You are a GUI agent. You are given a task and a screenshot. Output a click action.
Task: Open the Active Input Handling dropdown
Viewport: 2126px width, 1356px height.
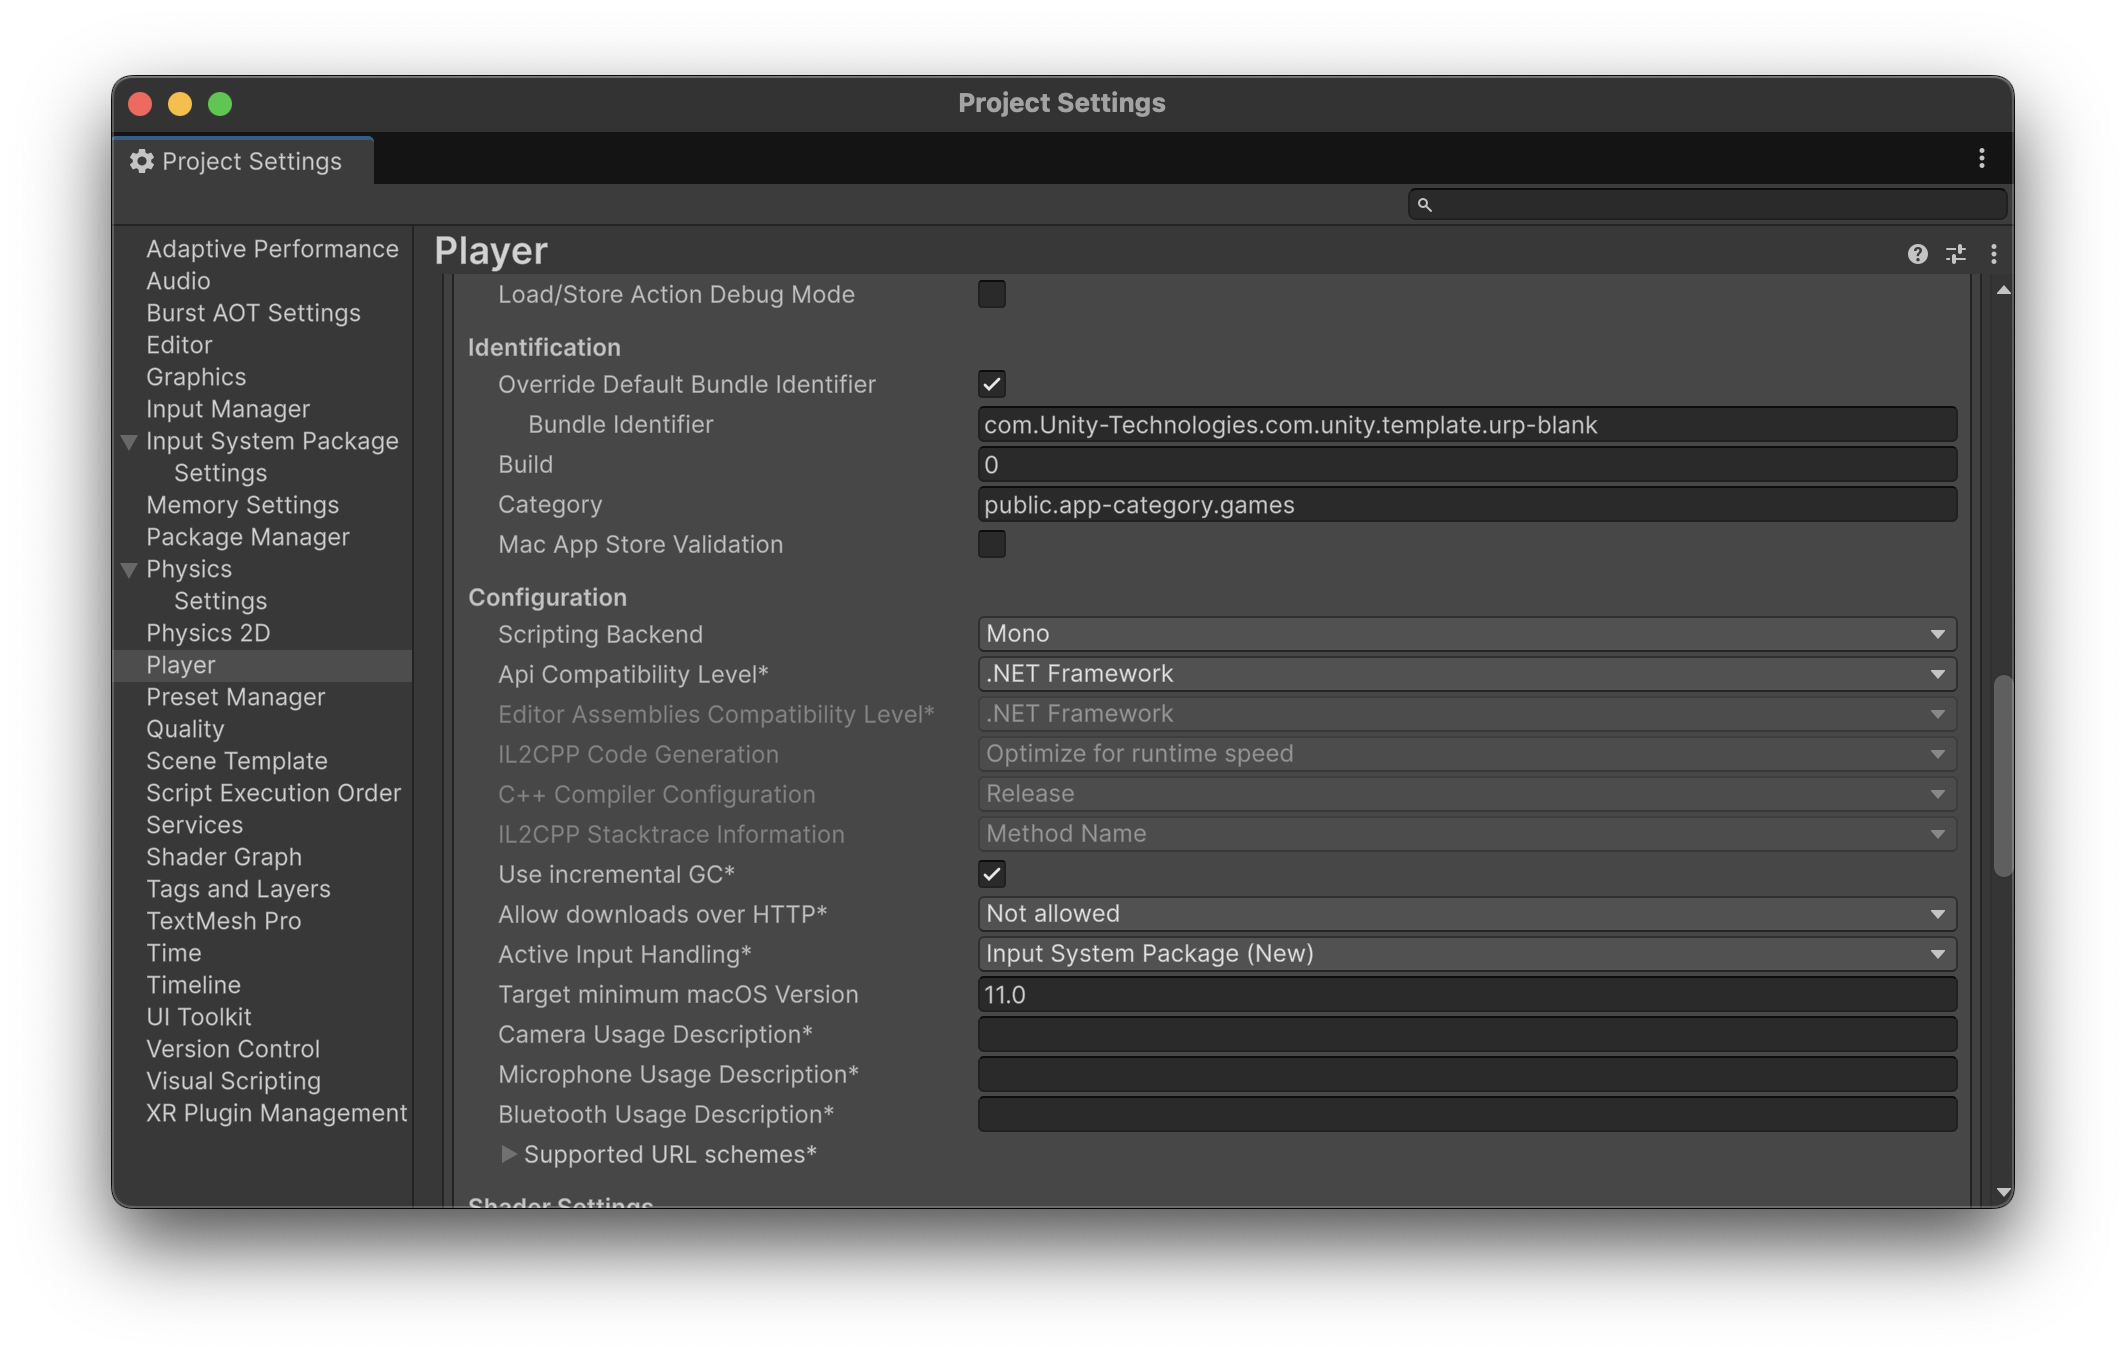[1466, 954]
